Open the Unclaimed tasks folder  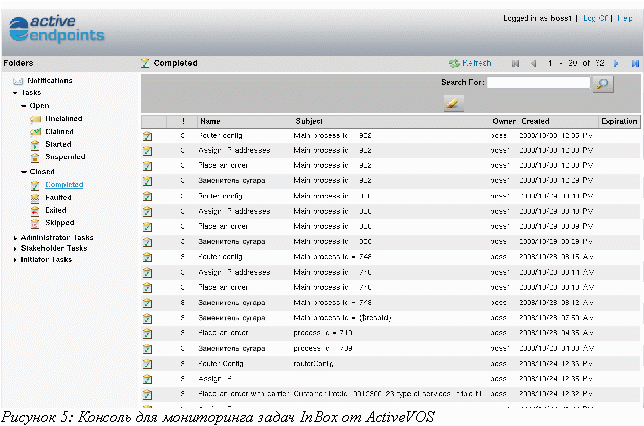(64, 118)
